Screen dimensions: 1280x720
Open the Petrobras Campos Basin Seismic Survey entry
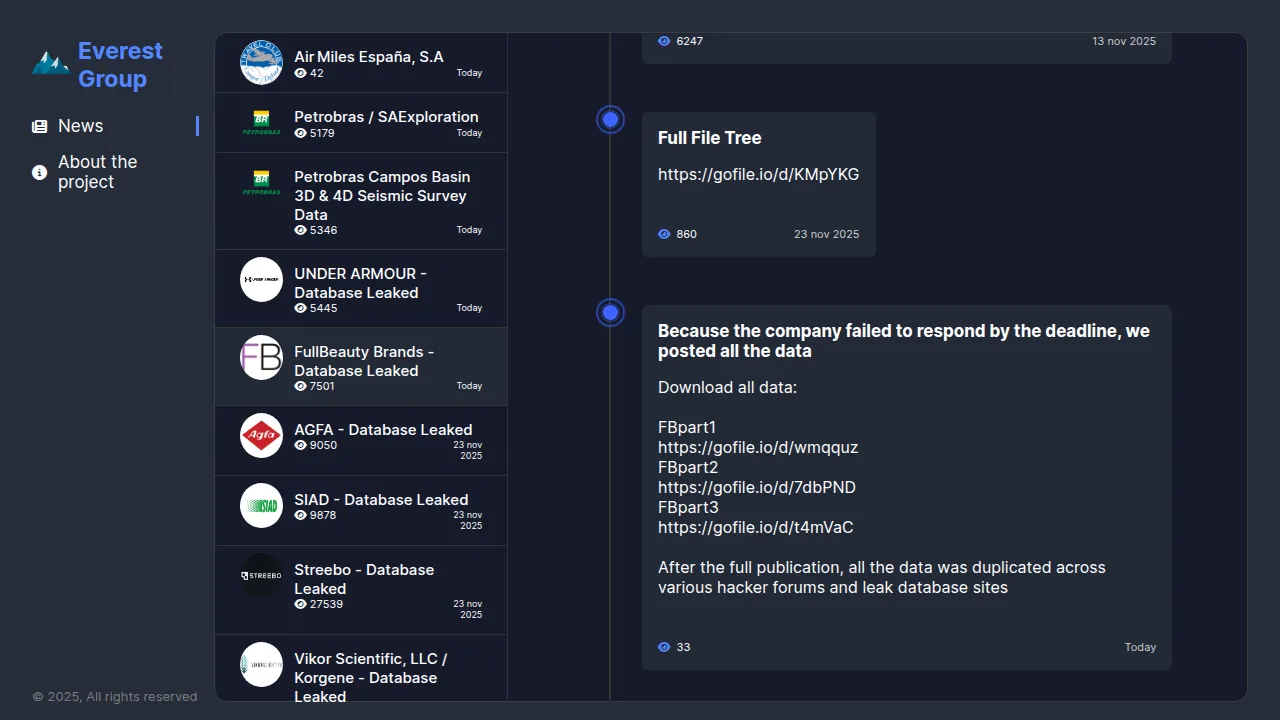tap(382, 195)
